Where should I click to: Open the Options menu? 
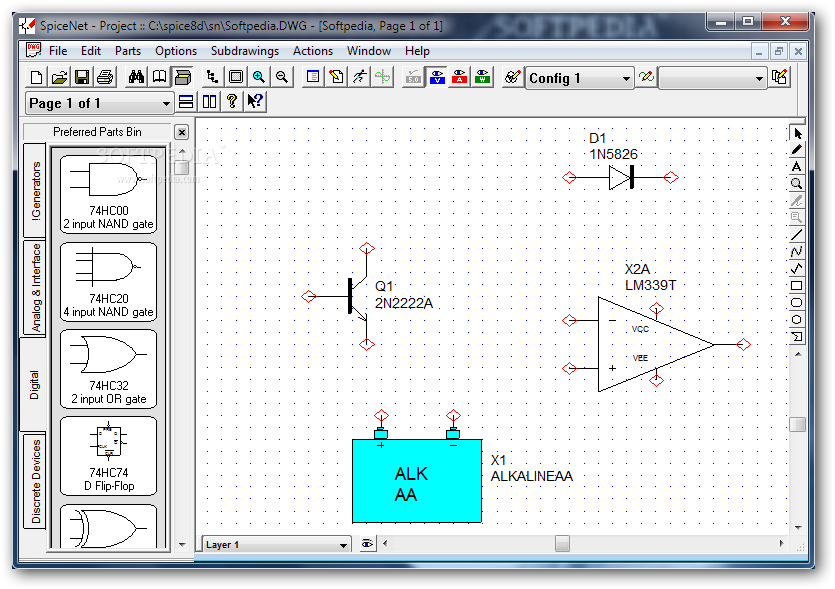(176, 51)
